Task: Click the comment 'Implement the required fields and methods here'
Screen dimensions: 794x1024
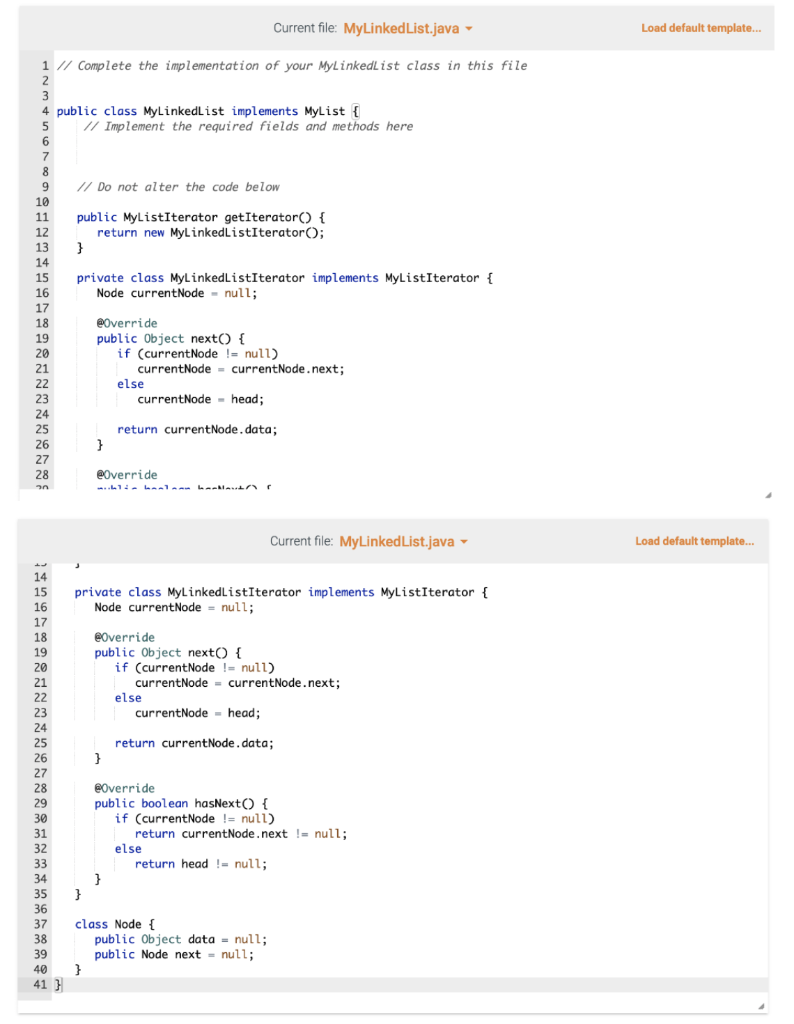Action: point(248,127)
